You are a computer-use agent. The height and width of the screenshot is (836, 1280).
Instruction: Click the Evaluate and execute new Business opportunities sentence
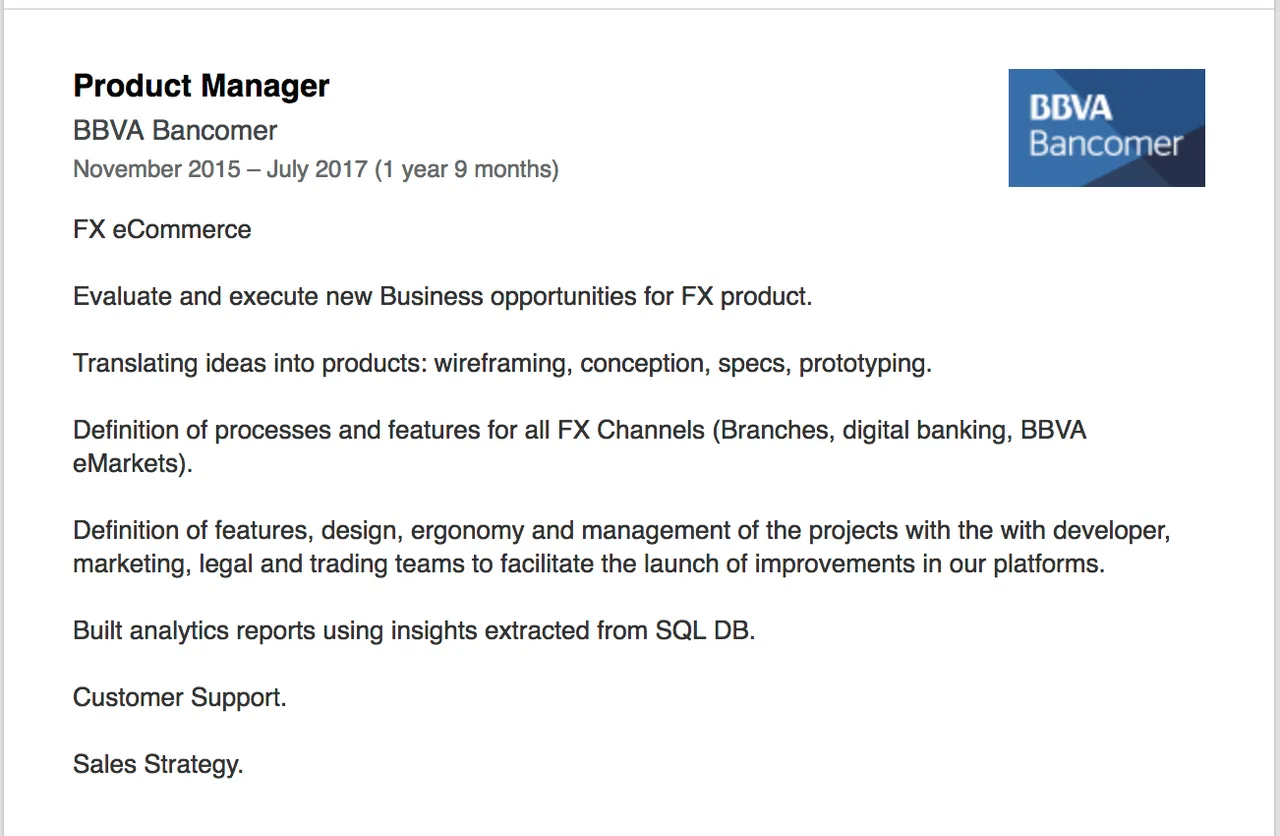point(442,297)
